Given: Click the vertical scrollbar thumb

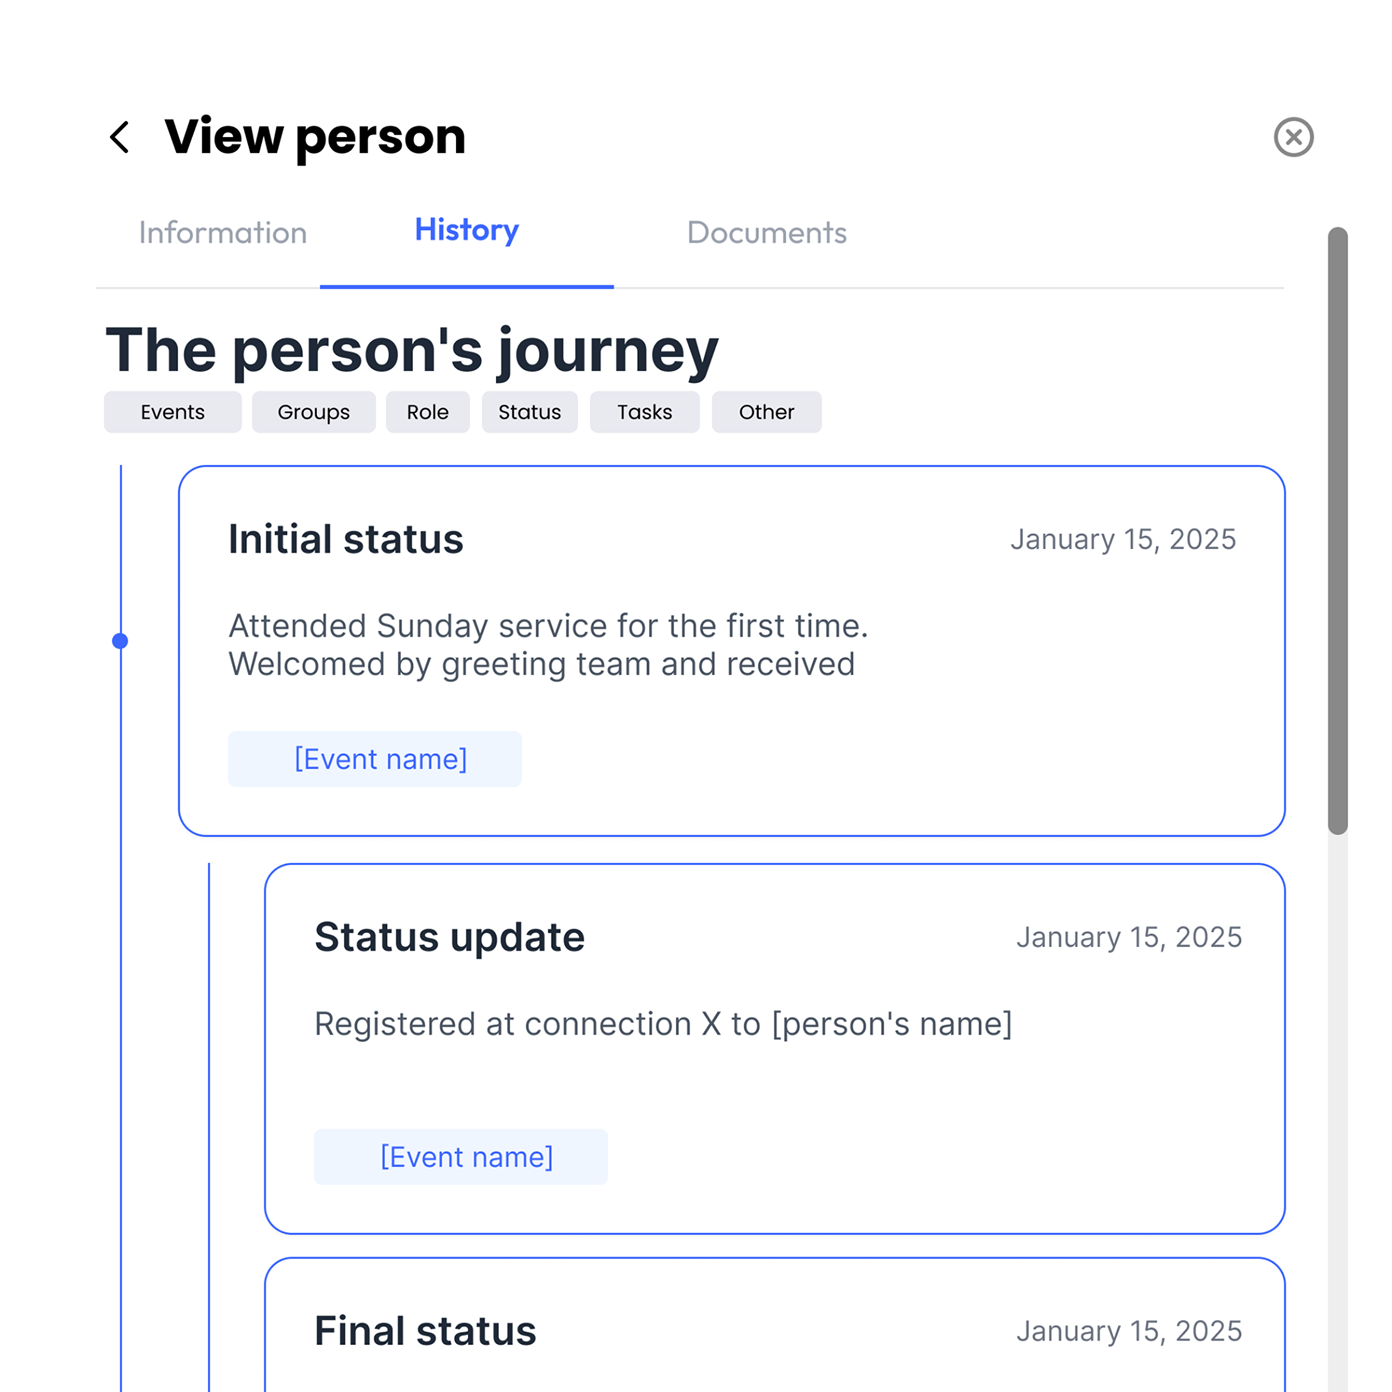Looking at the screenshot, I should coord(1337,530).
